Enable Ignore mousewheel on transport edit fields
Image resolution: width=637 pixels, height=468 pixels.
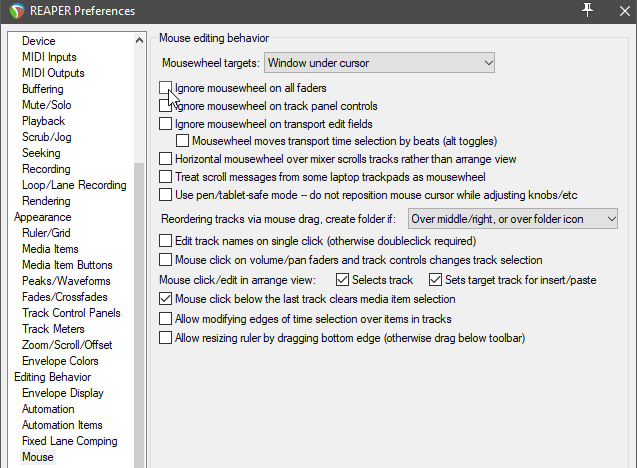(x=165, y=124)
